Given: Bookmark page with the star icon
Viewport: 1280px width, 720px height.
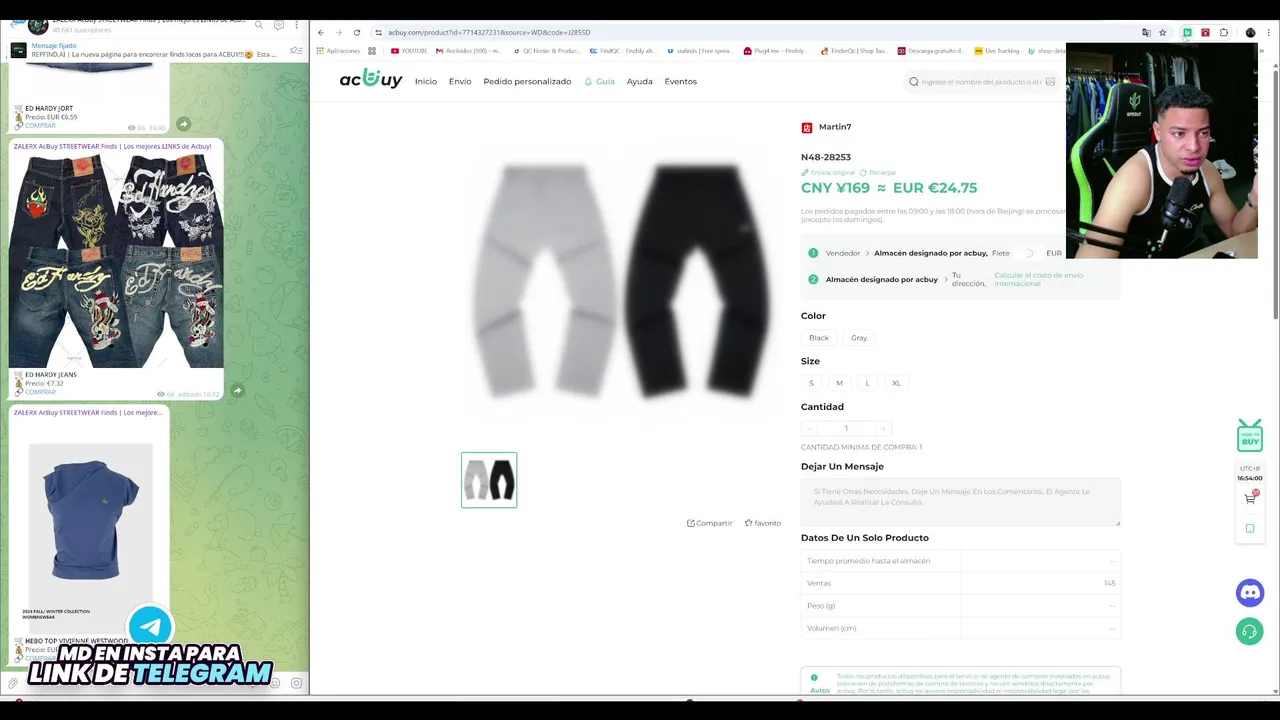Looking at the screenshot, I should tap(1162, 32).
